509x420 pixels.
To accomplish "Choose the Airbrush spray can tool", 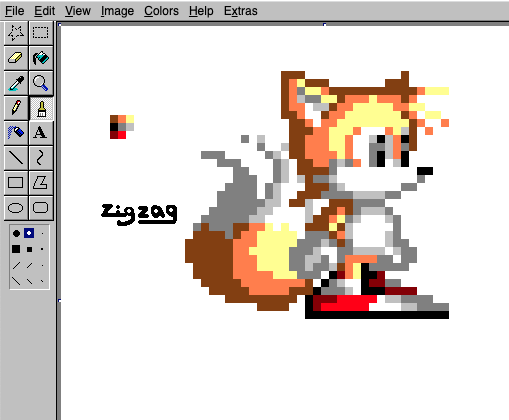I will [16, 133].
